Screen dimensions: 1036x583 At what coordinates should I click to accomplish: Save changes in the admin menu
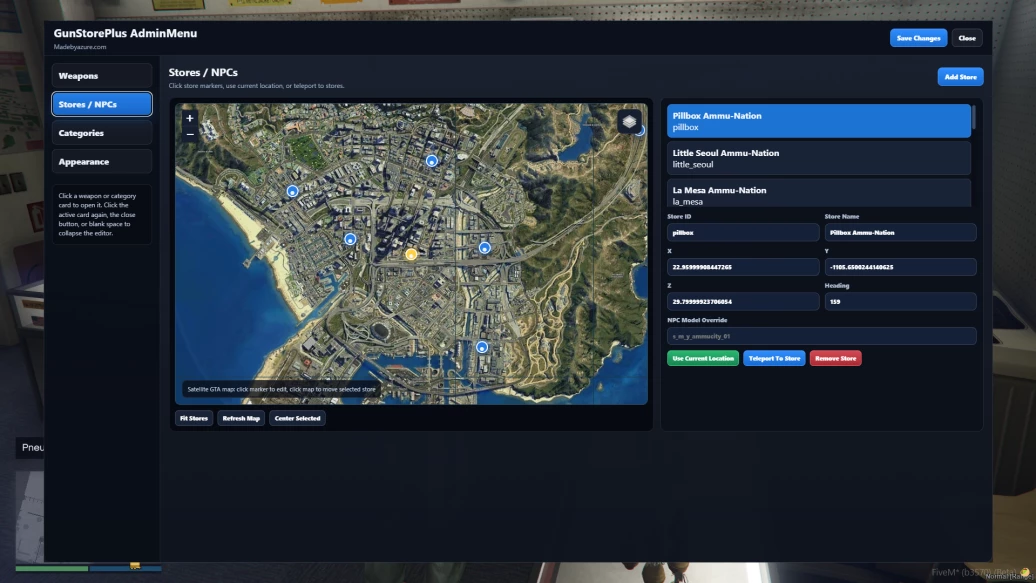pos(918,38)
